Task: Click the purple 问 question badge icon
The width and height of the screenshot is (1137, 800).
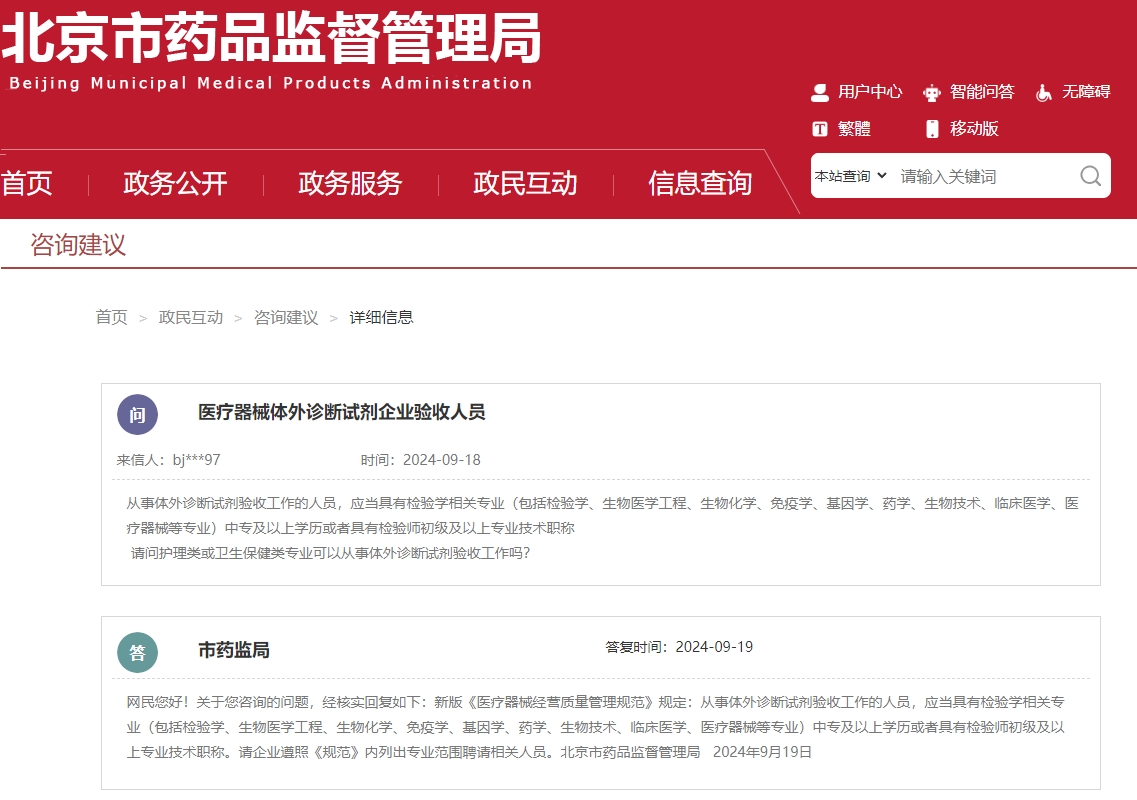Action: point(137,414)
